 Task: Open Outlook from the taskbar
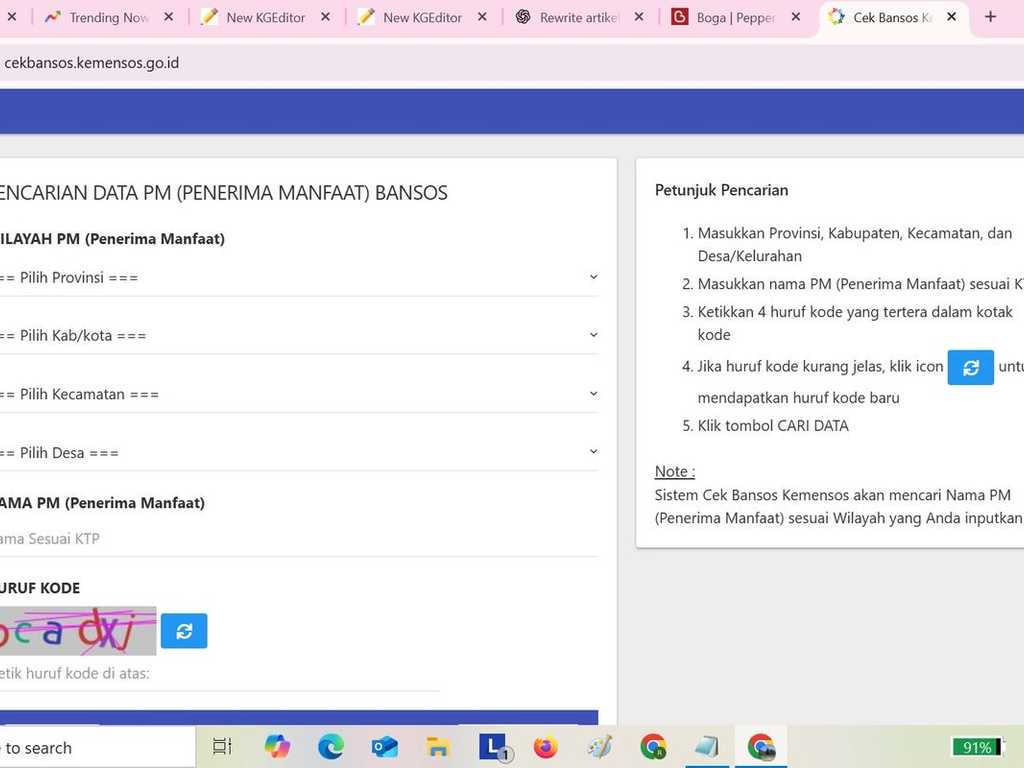(x=383, y=747)
